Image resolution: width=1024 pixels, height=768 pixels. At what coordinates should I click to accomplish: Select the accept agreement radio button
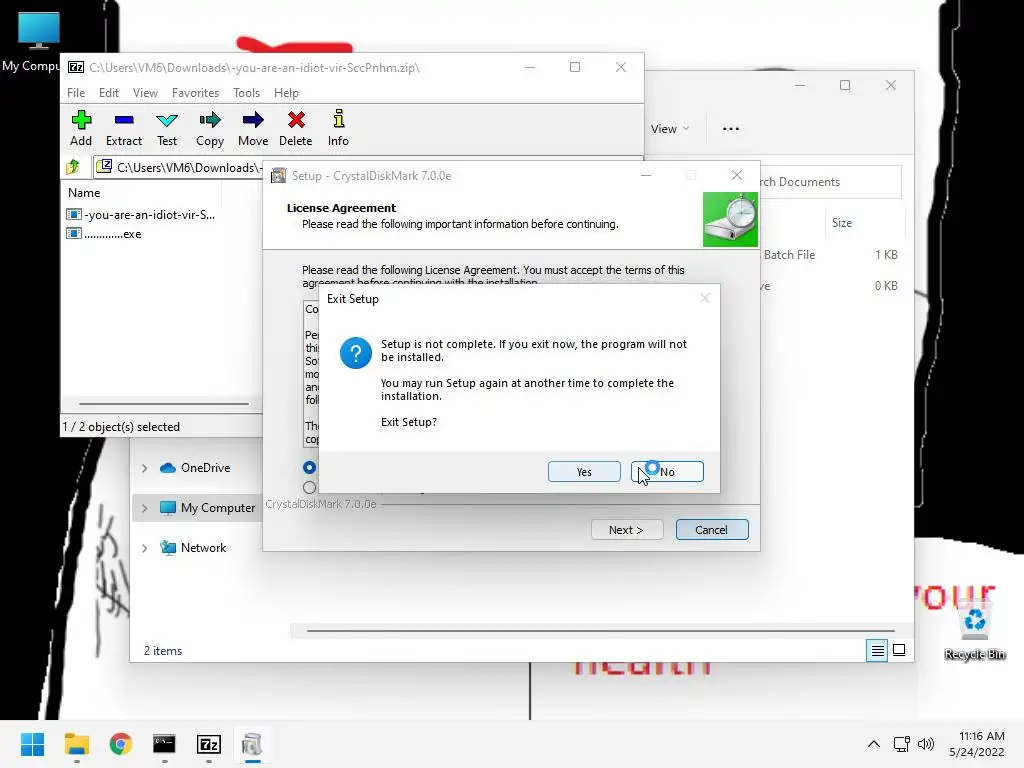click(x=310, y=468)
